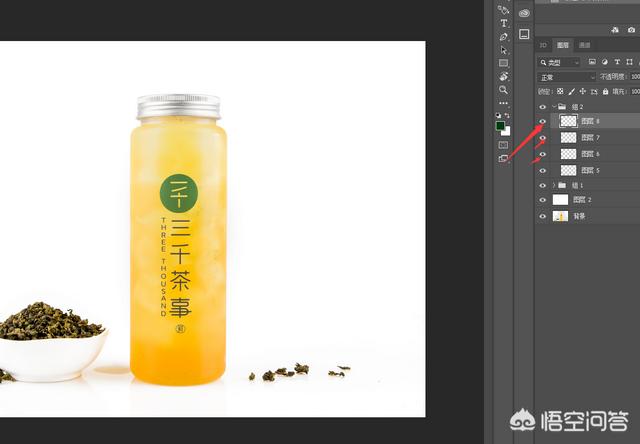Hide the 背景 layer
This screenshot has width=640, height=444.
pos(542,216)
